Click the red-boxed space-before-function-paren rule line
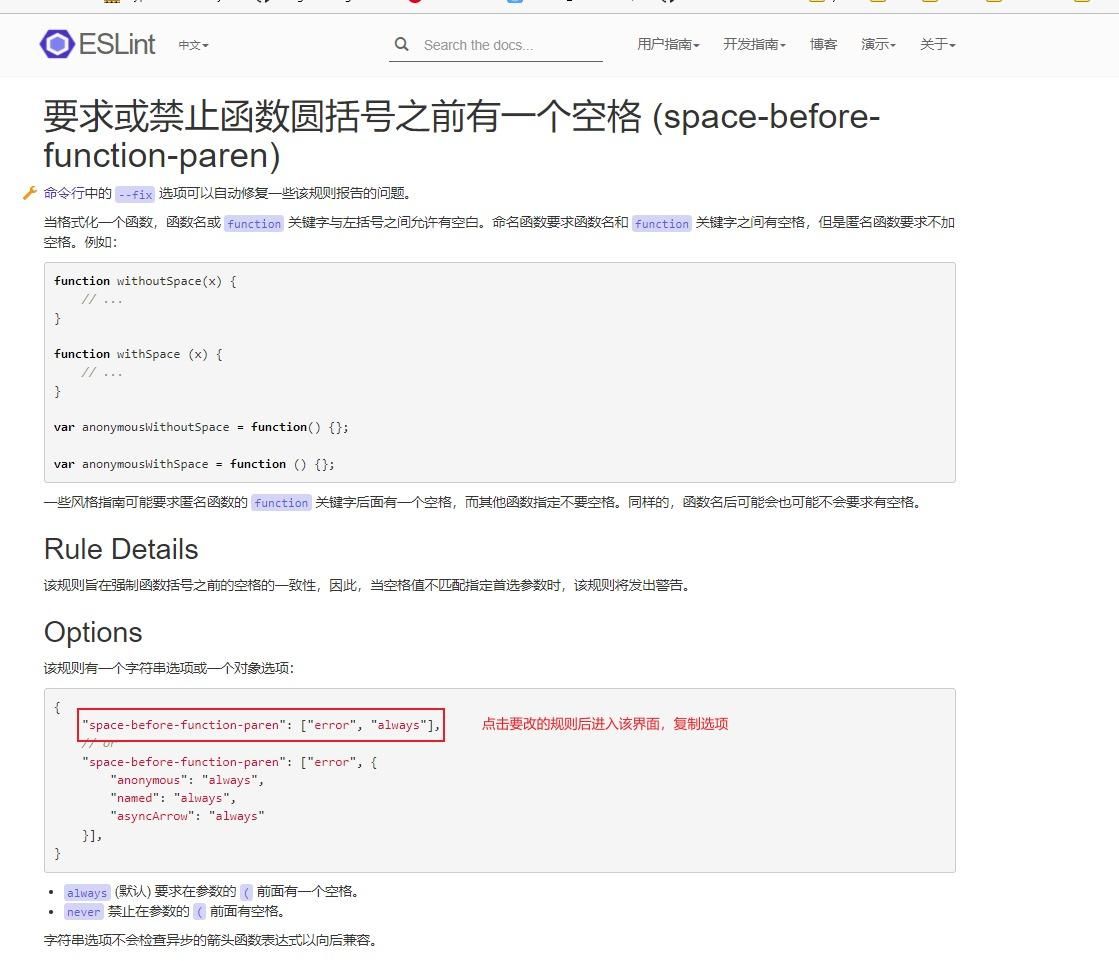Image resolution: width=1119 pixels, height=961 pixels. click(261, 725)
